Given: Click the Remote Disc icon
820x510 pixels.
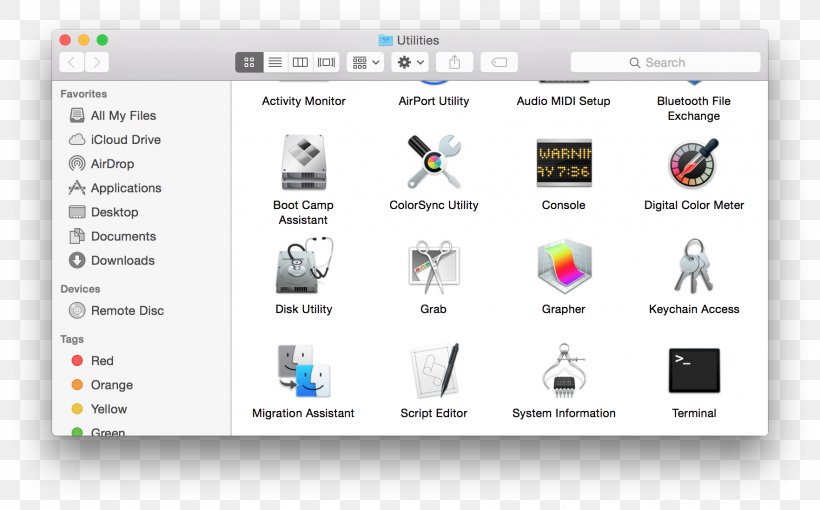Looking at the screenshot, I should point(77,310).
